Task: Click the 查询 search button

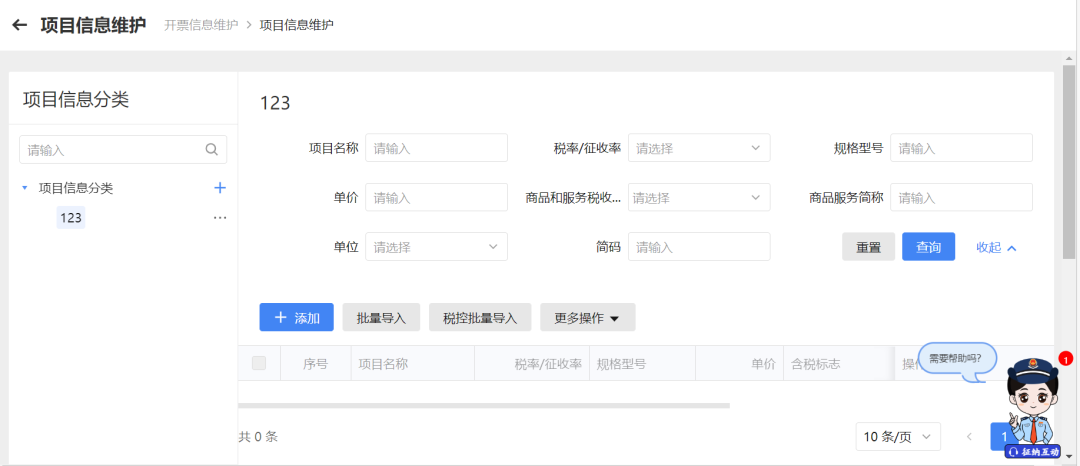Action: 928,247
